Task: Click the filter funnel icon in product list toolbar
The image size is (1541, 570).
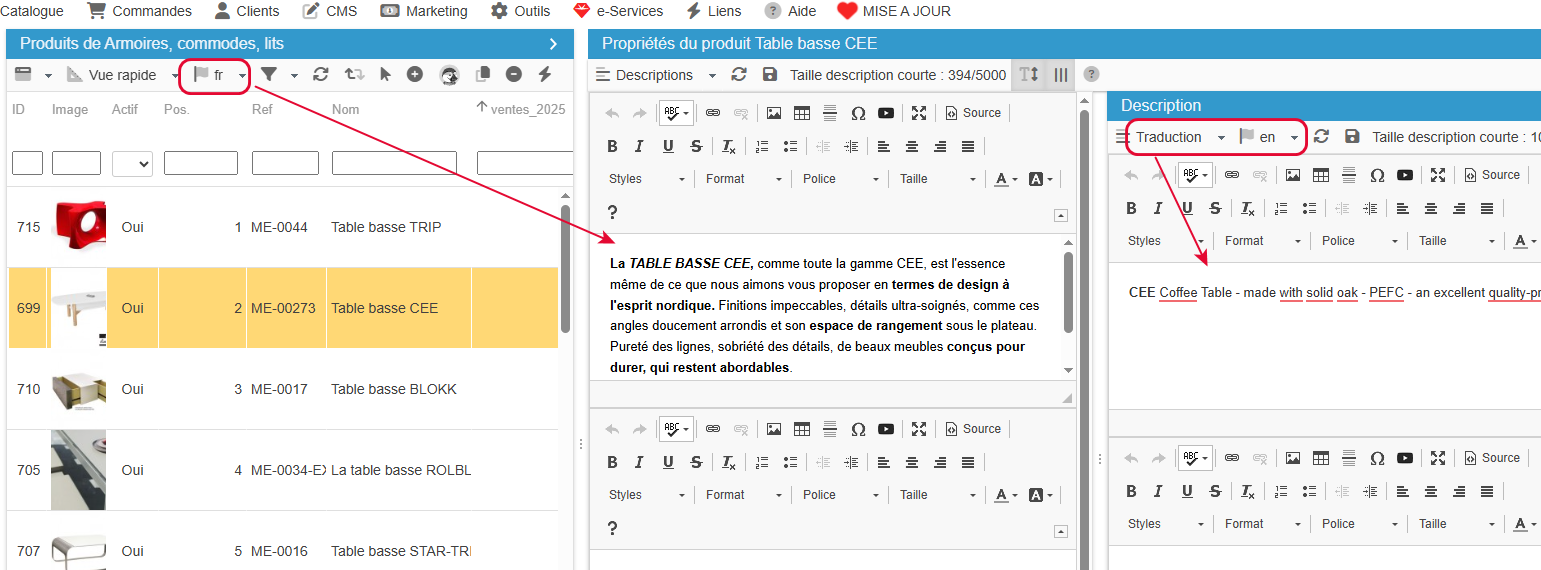Action: [269, 75]
